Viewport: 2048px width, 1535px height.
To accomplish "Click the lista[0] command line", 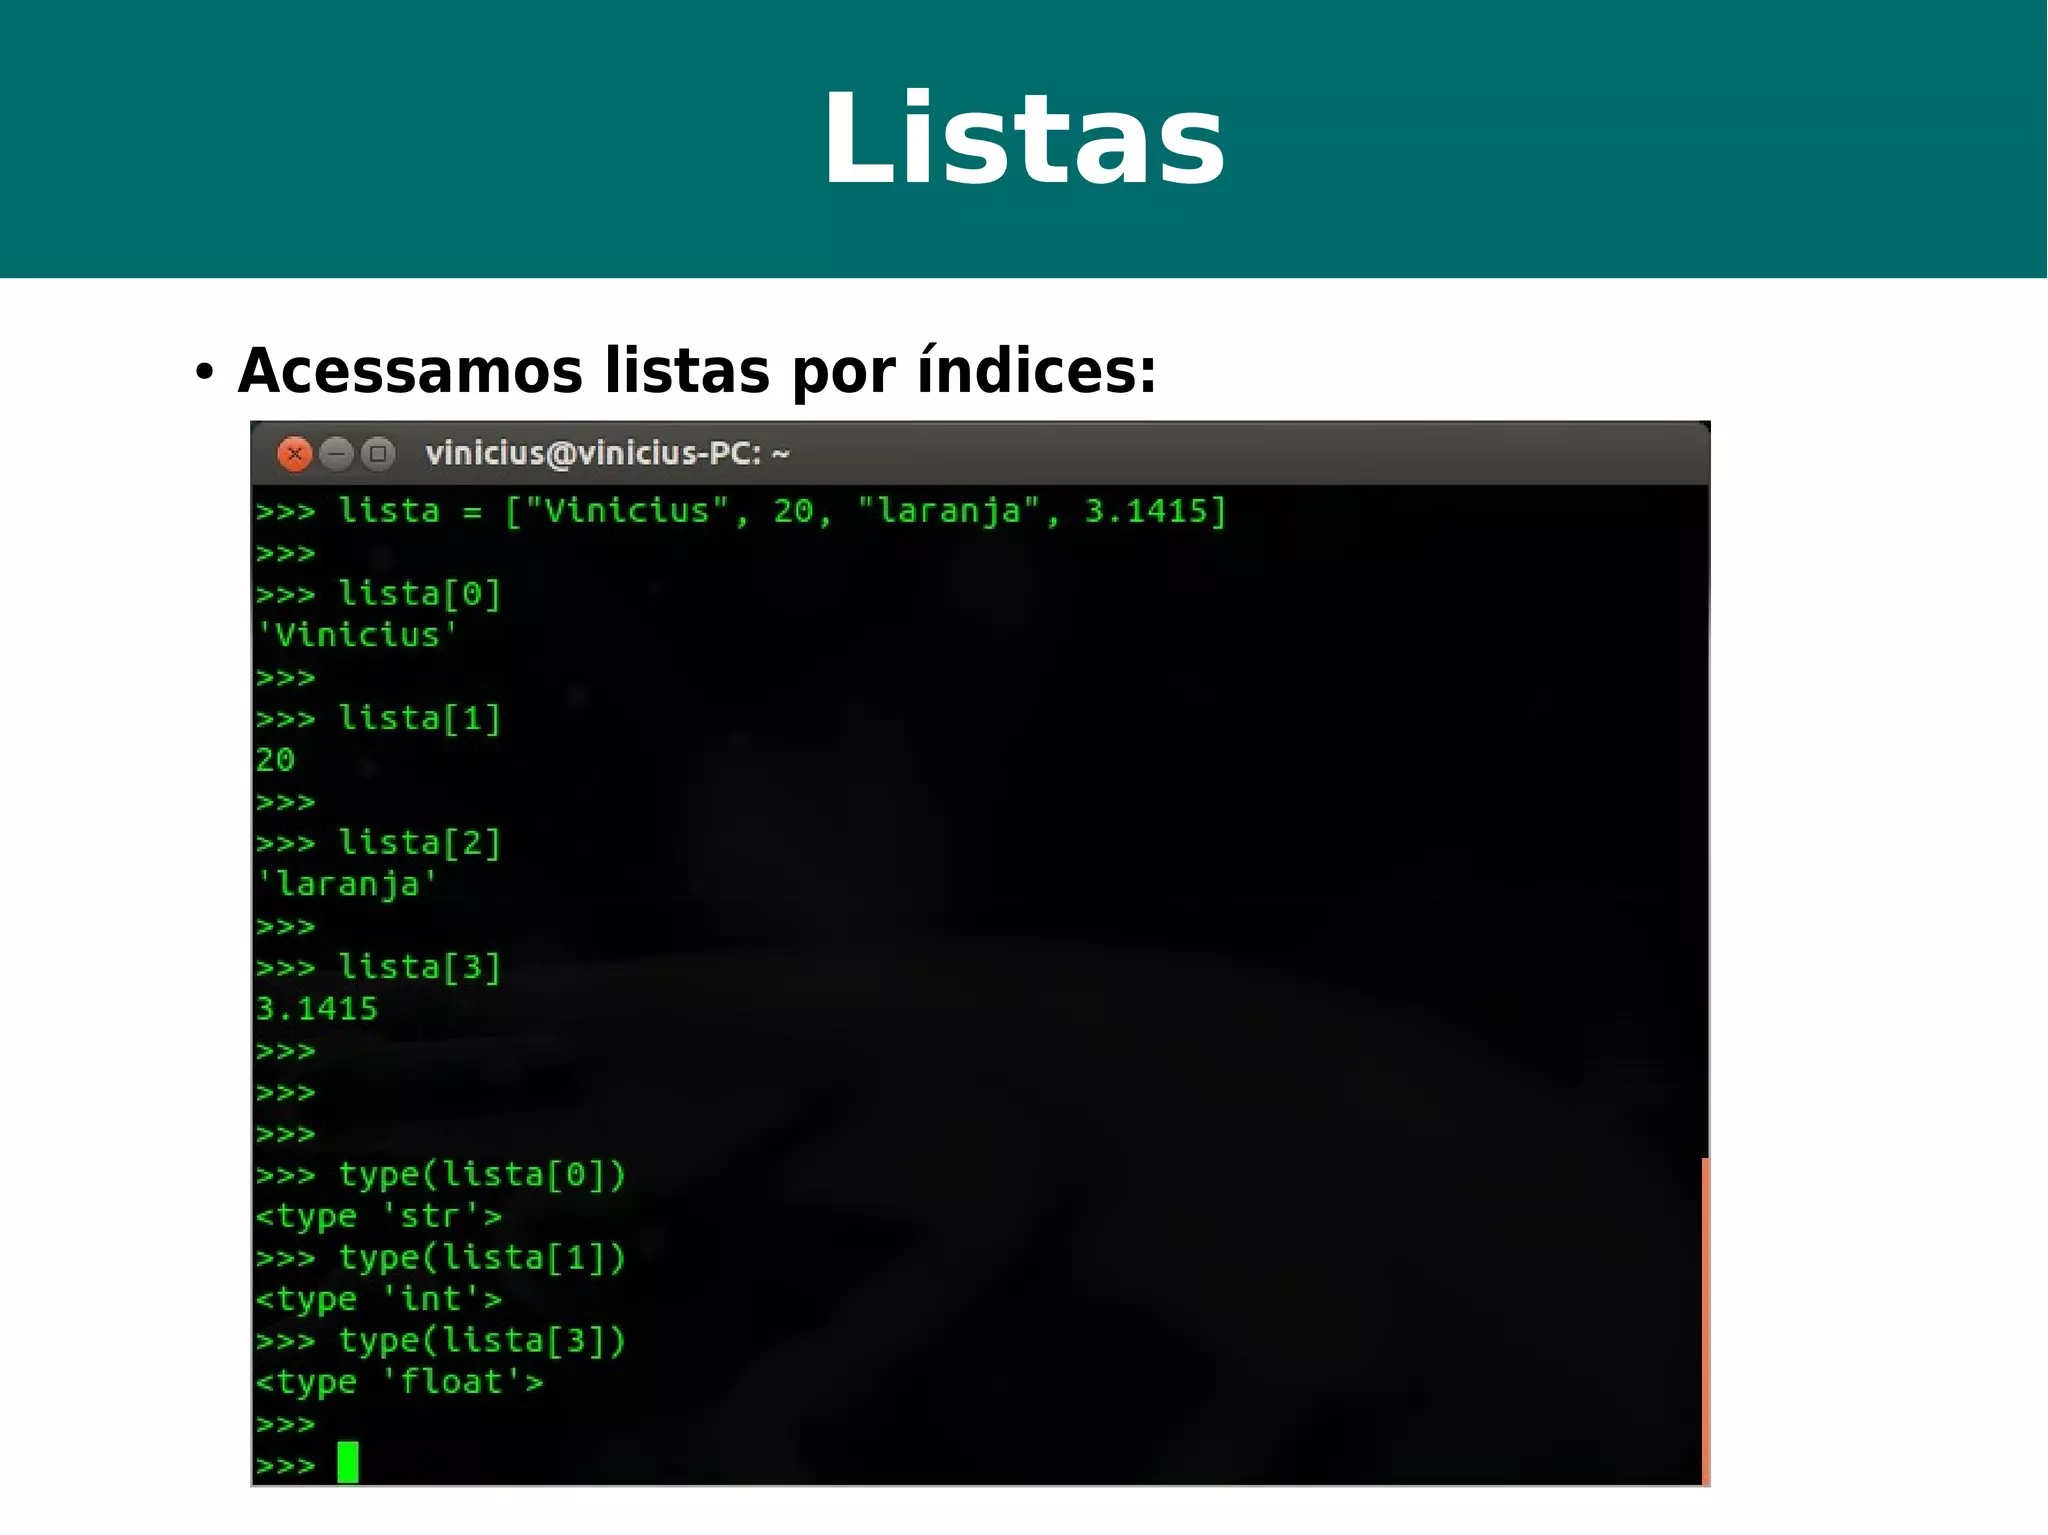I will pyautogui.click(x=378, y=594).
